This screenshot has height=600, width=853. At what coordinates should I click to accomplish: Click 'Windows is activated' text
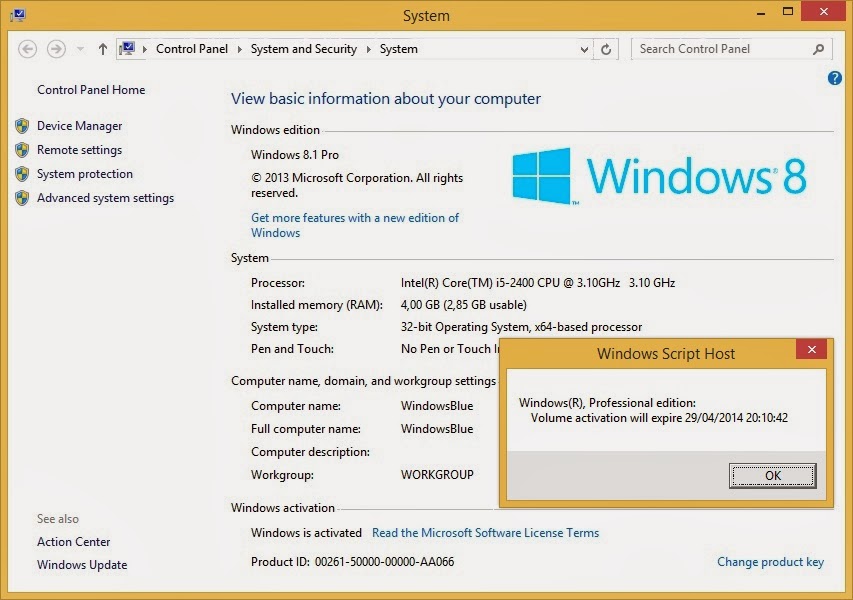tap(306, 533)
